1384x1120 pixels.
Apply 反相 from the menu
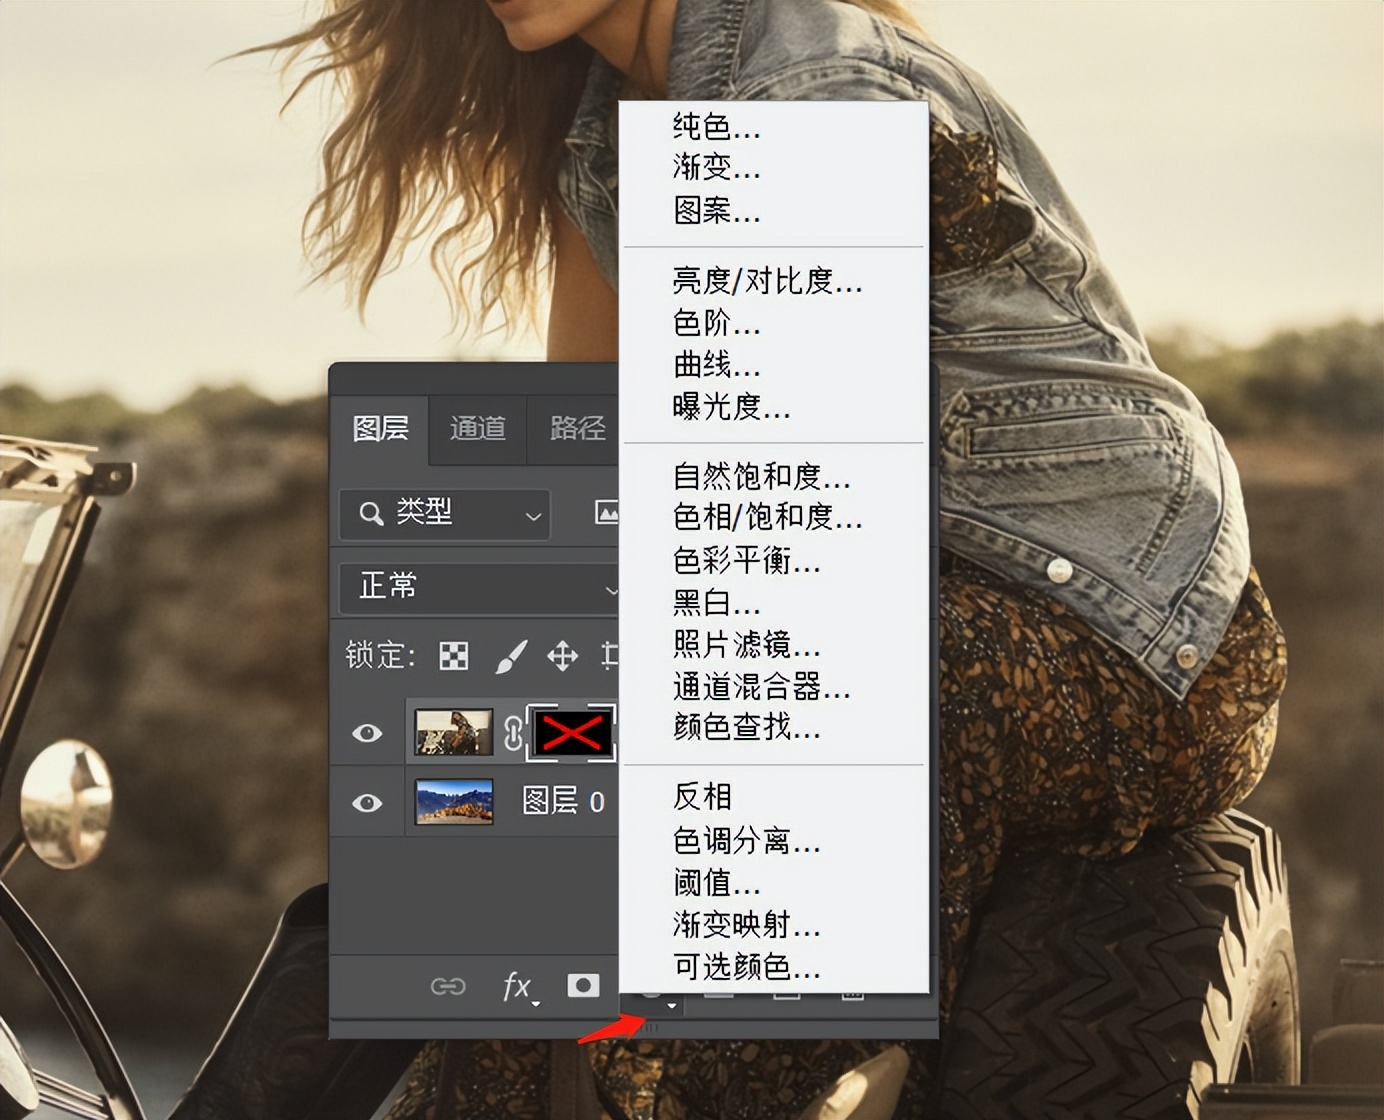coord(702,797)
